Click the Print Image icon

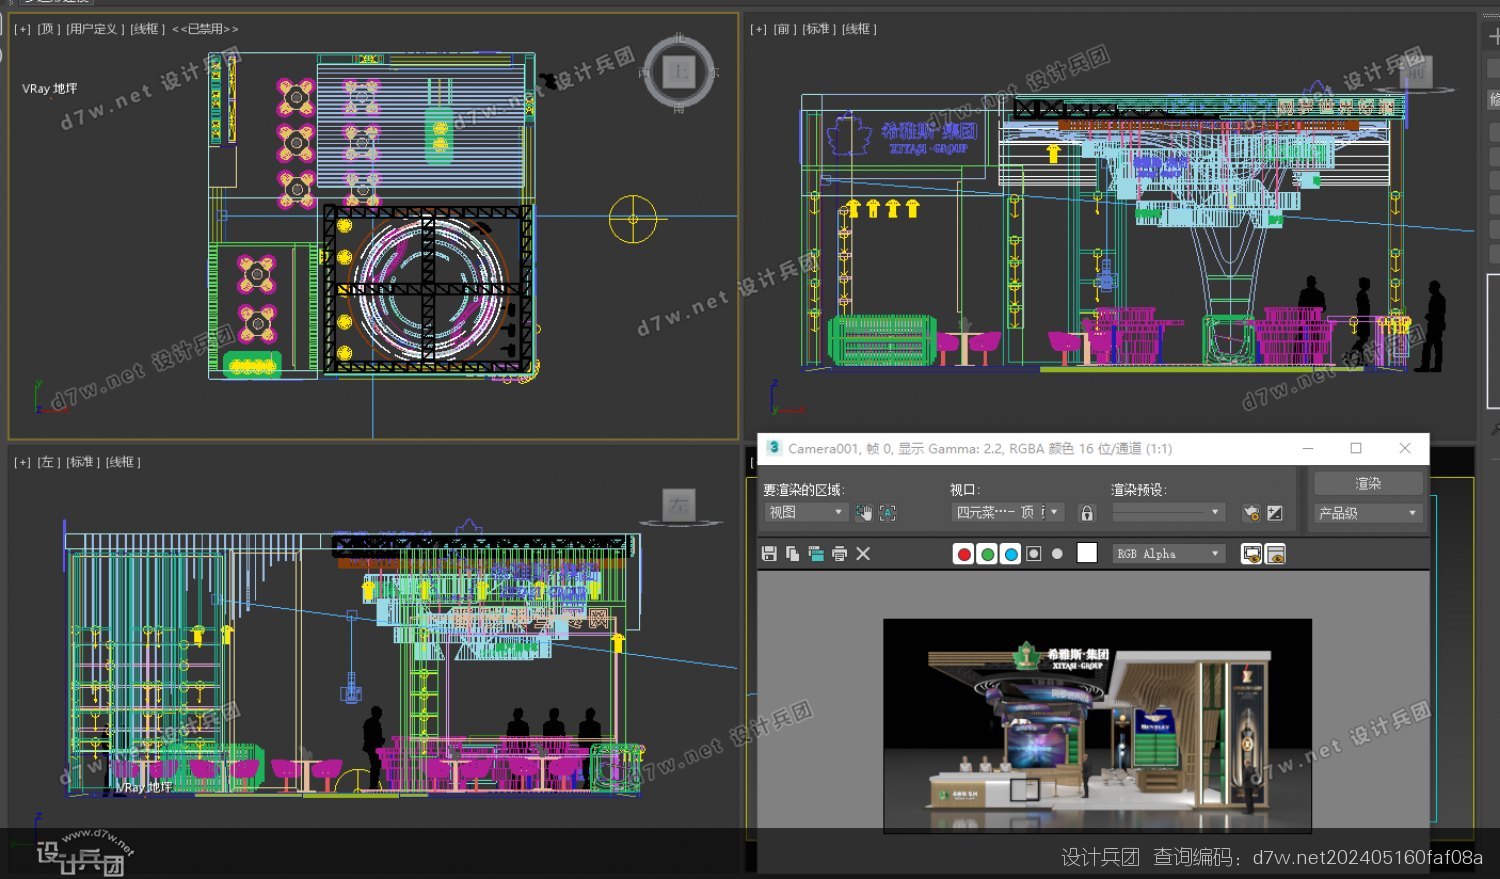[839, 554]
